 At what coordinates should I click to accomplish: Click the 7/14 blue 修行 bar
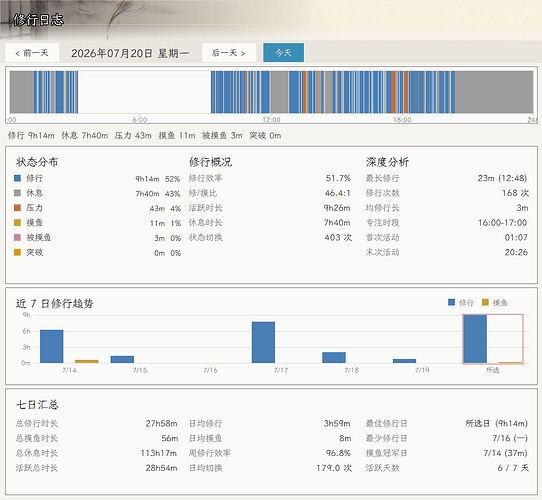tap(52, 346)
